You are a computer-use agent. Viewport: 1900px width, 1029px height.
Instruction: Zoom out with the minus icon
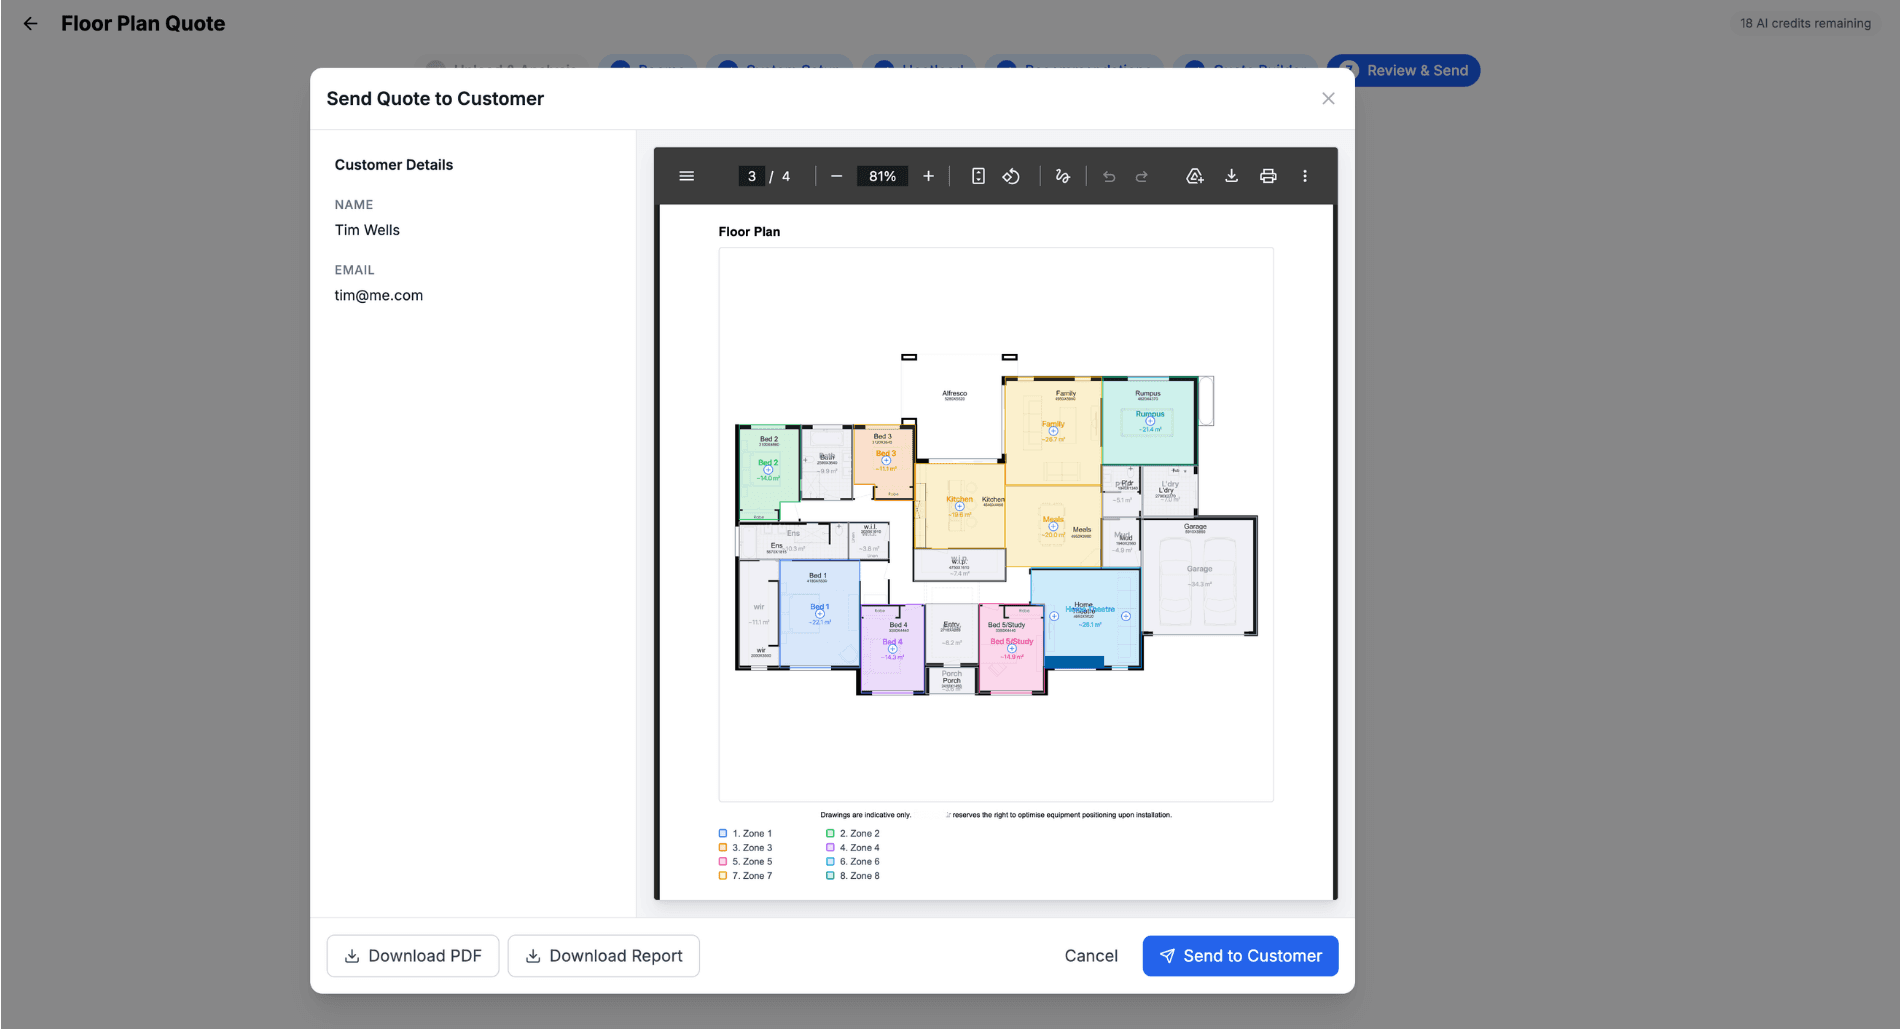(x=837, y=175)
